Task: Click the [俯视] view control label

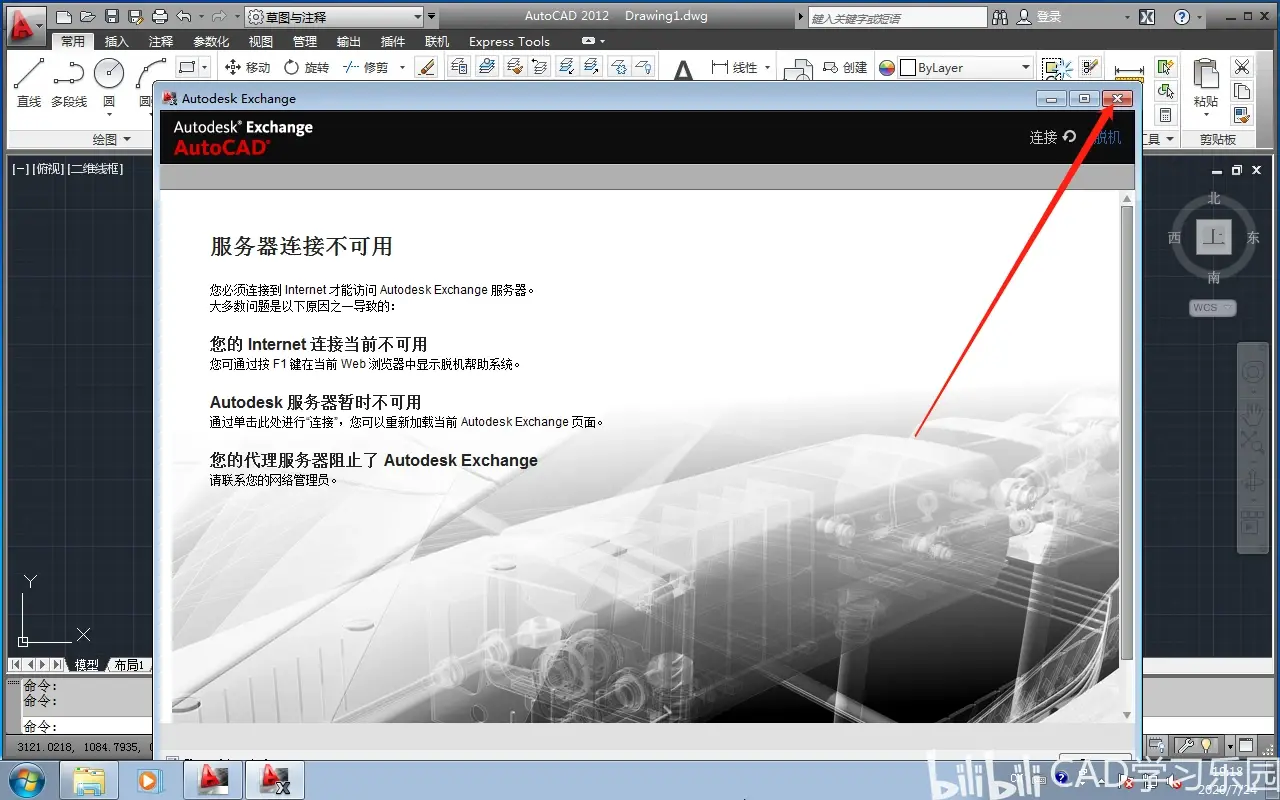Action: click(x=49, y=169)
